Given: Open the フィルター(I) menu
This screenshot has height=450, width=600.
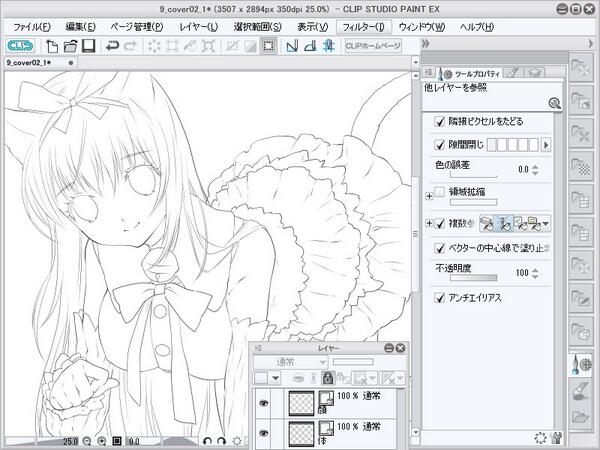Looking at the screenshot, I should click(x=363, y=27).
